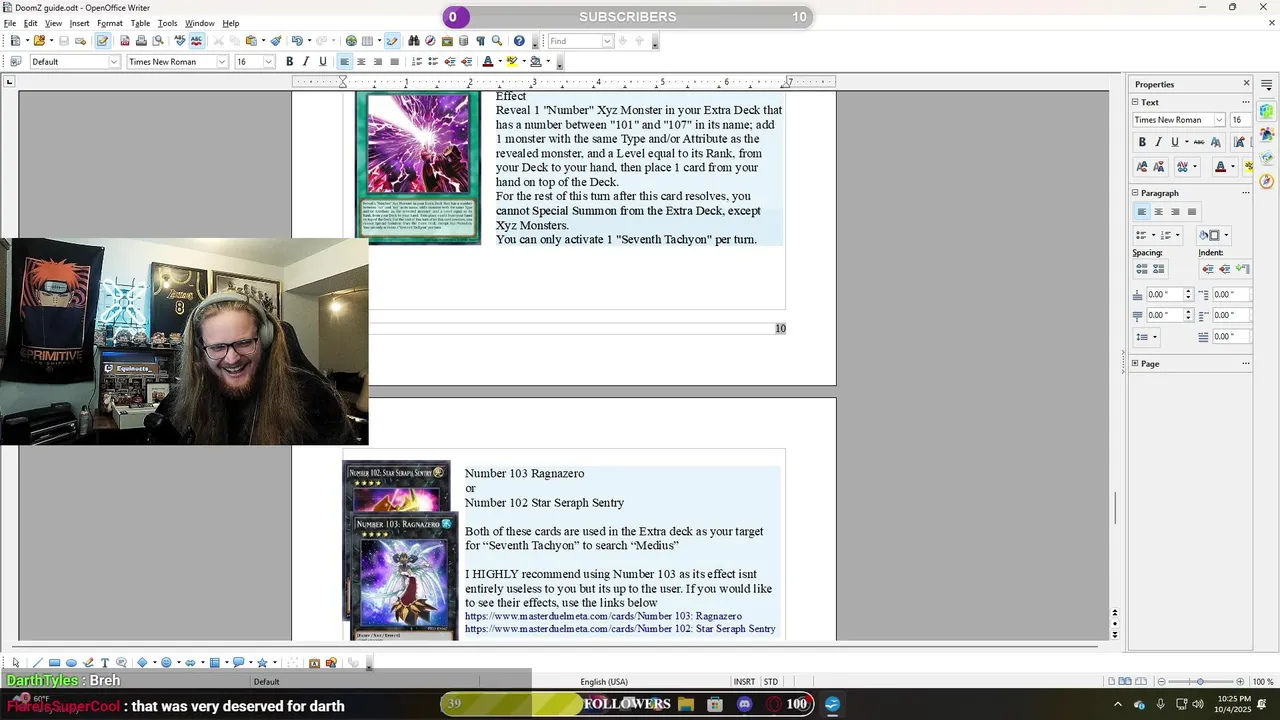Open the File menu
The height and width of the screenshot is (720, 1280).
point(10,23)
